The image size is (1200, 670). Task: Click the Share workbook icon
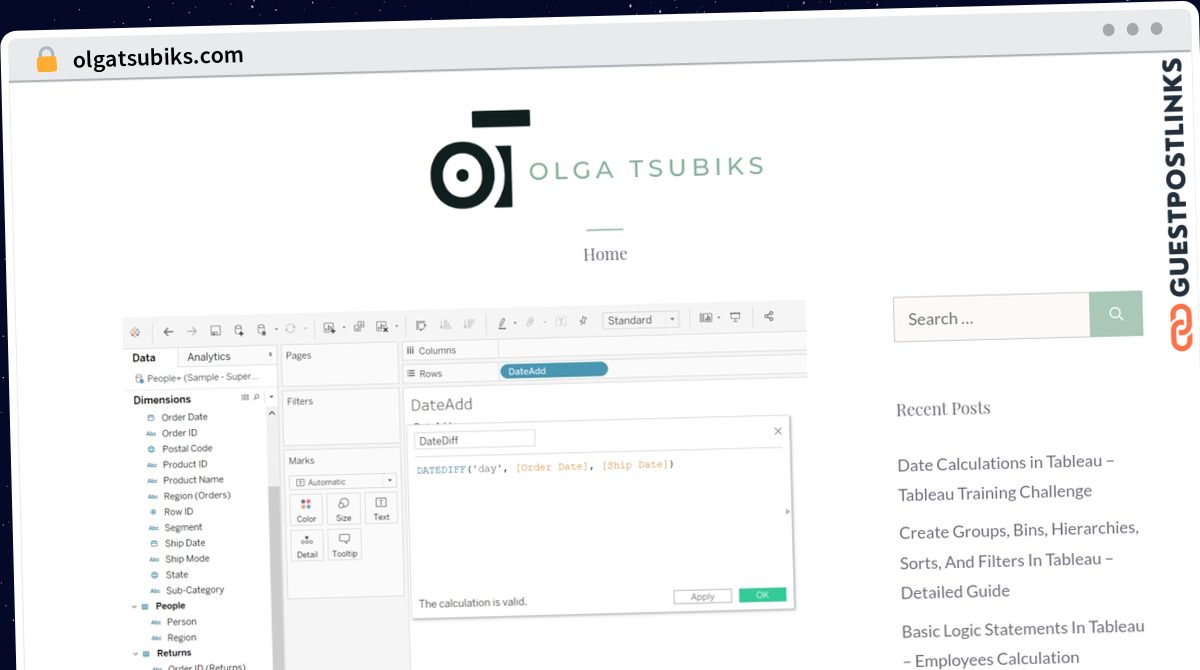(x=769, y=316)
